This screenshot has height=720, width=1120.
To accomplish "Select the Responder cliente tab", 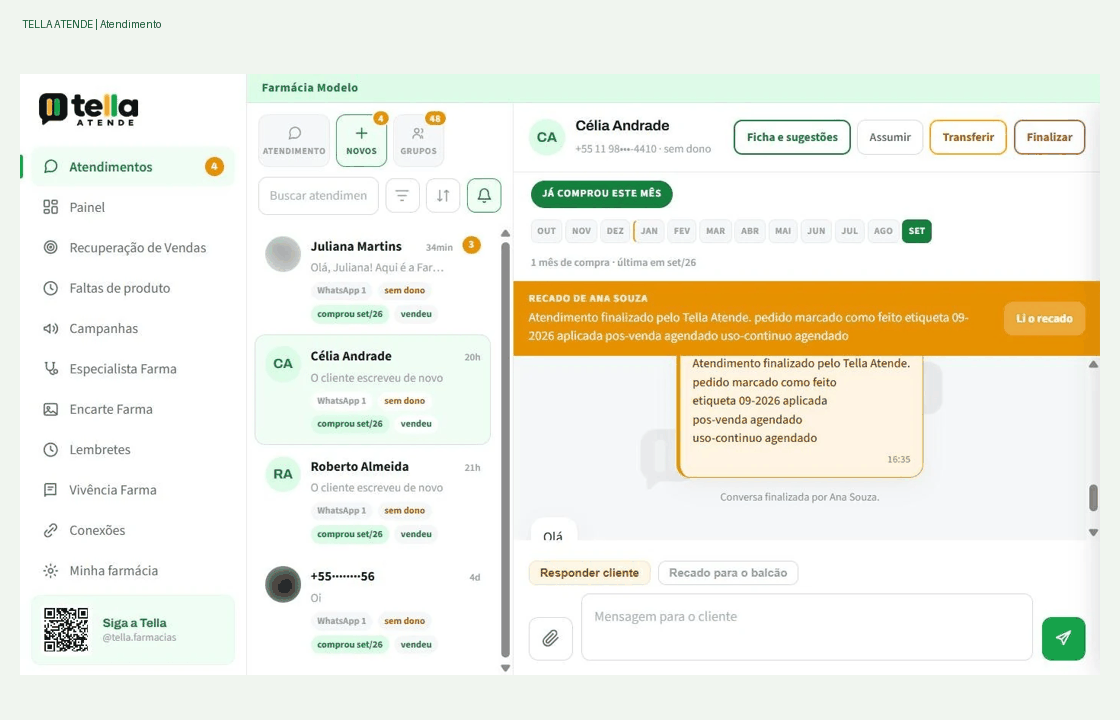I will click(589, 573).
